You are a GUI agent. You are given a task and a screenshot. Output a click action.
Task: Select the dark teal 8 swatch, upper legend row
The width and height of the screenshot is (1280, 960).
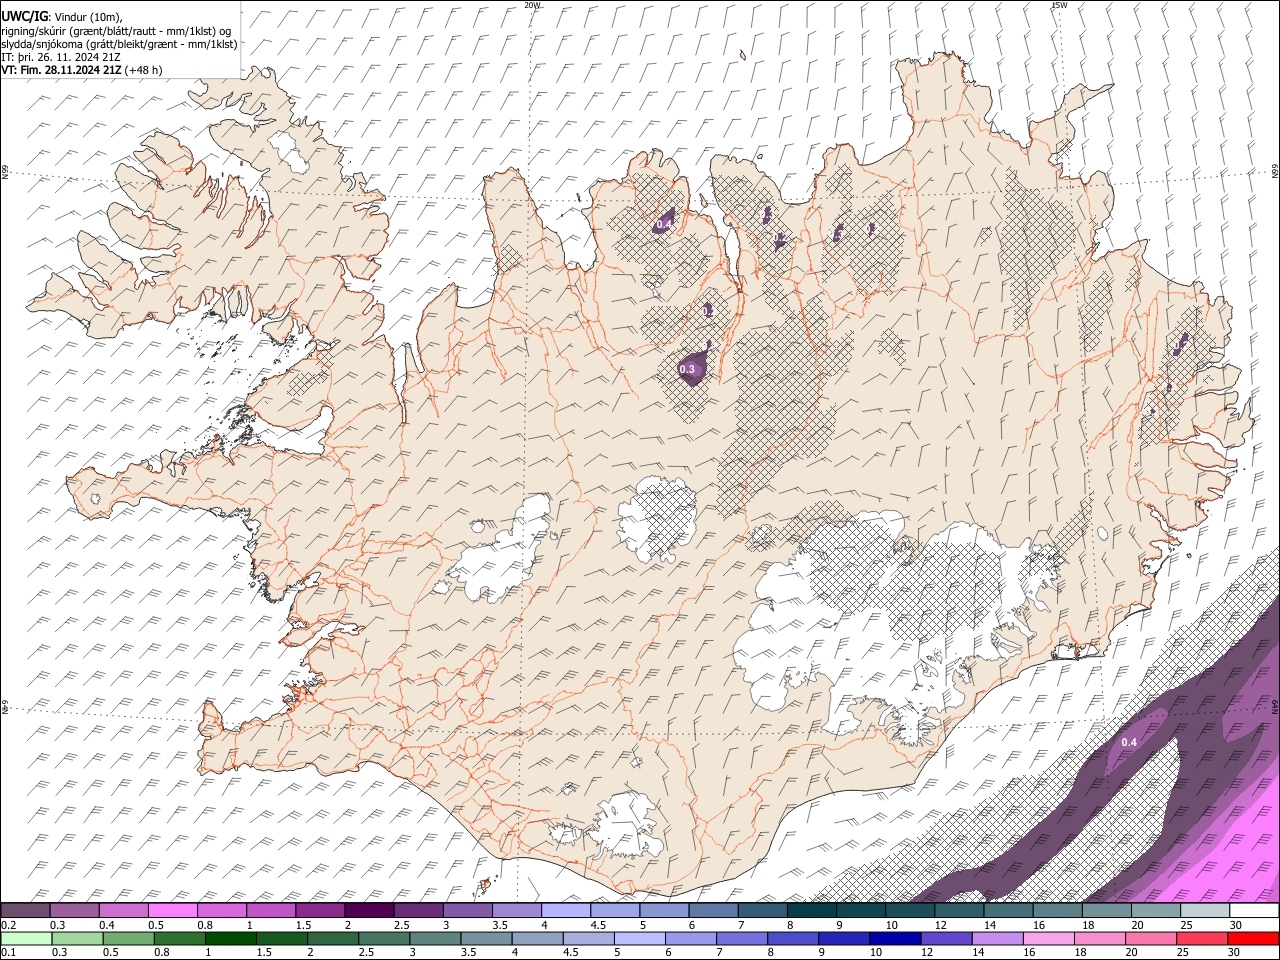tap(812, 911)
